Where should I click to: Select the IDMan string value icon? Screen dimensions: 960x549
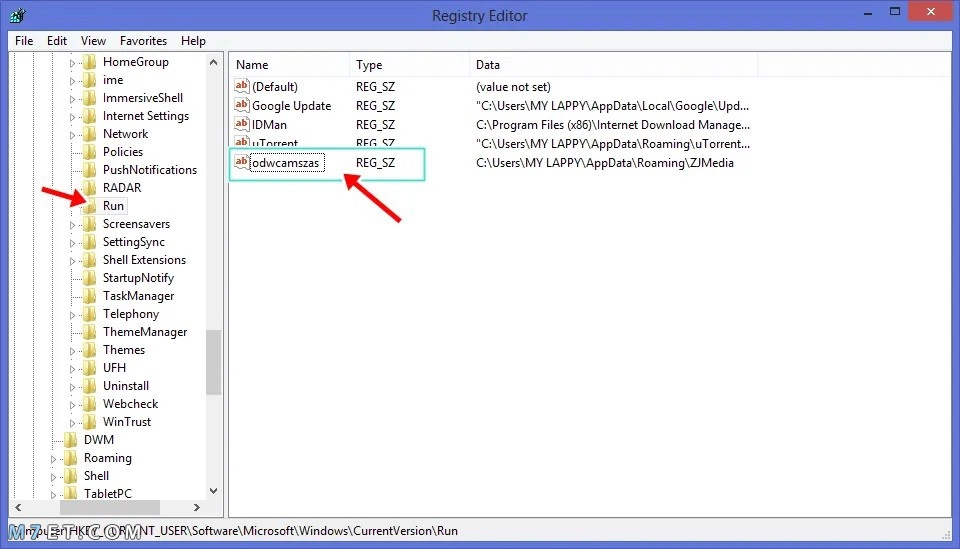pos(242,124)
